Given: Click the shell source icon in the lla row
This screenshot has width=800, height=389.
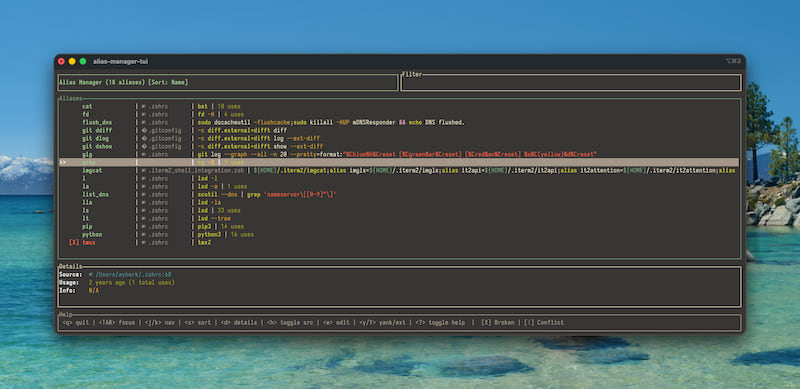Looking at the screenshot, I should tap(144, 203).
